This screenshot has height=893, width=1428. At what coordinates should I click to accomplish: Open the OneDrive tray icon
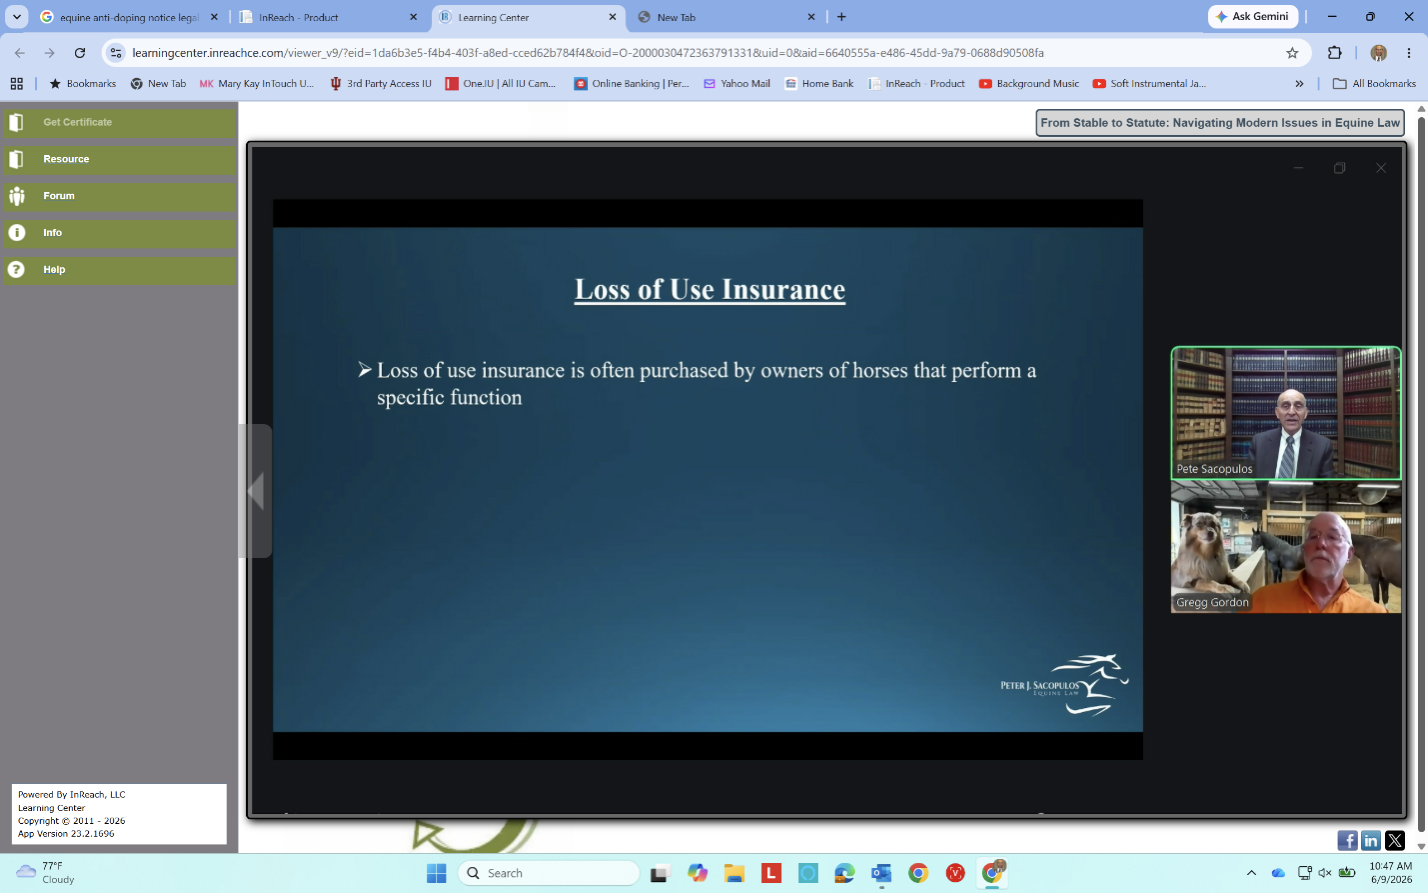(x=1278, y=873)
